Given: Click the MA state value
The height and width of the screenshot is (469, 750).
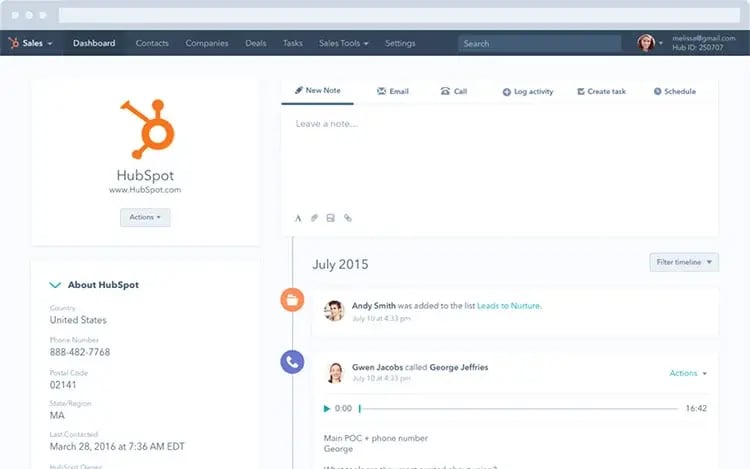Looking at the screenshot, I should [x=57, y=415].
